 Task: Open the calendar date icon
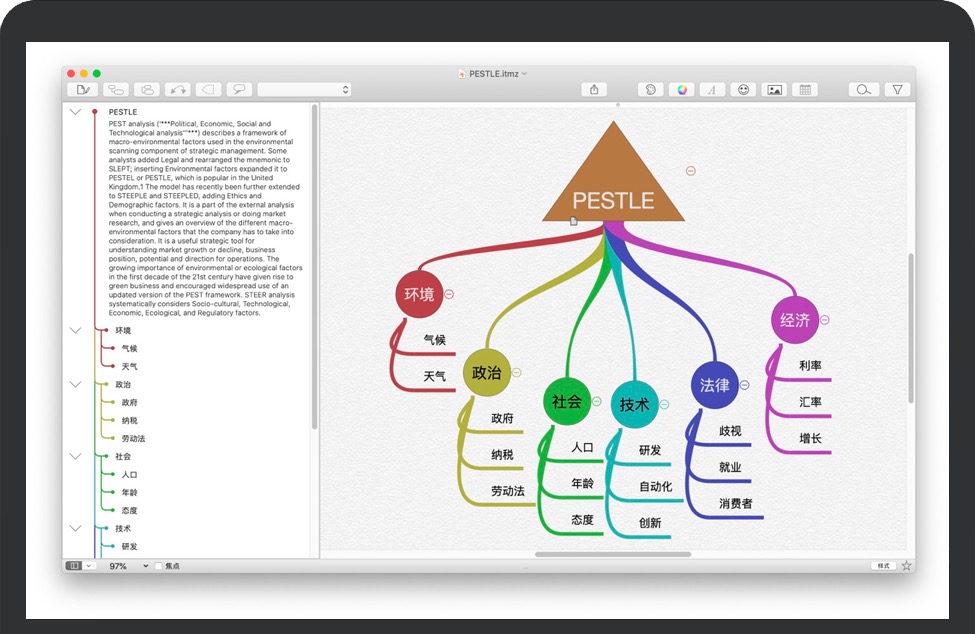(805, 90)
